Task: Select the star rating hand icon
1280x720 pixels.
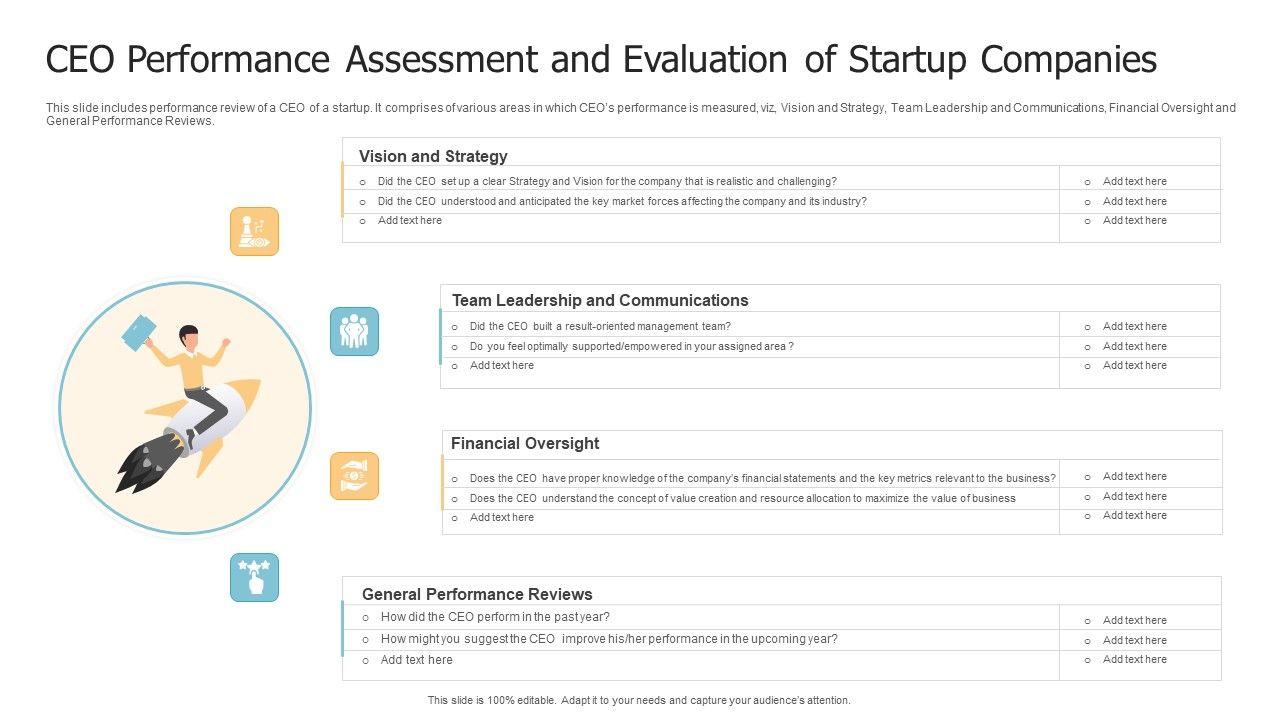Action: point(254,578)
